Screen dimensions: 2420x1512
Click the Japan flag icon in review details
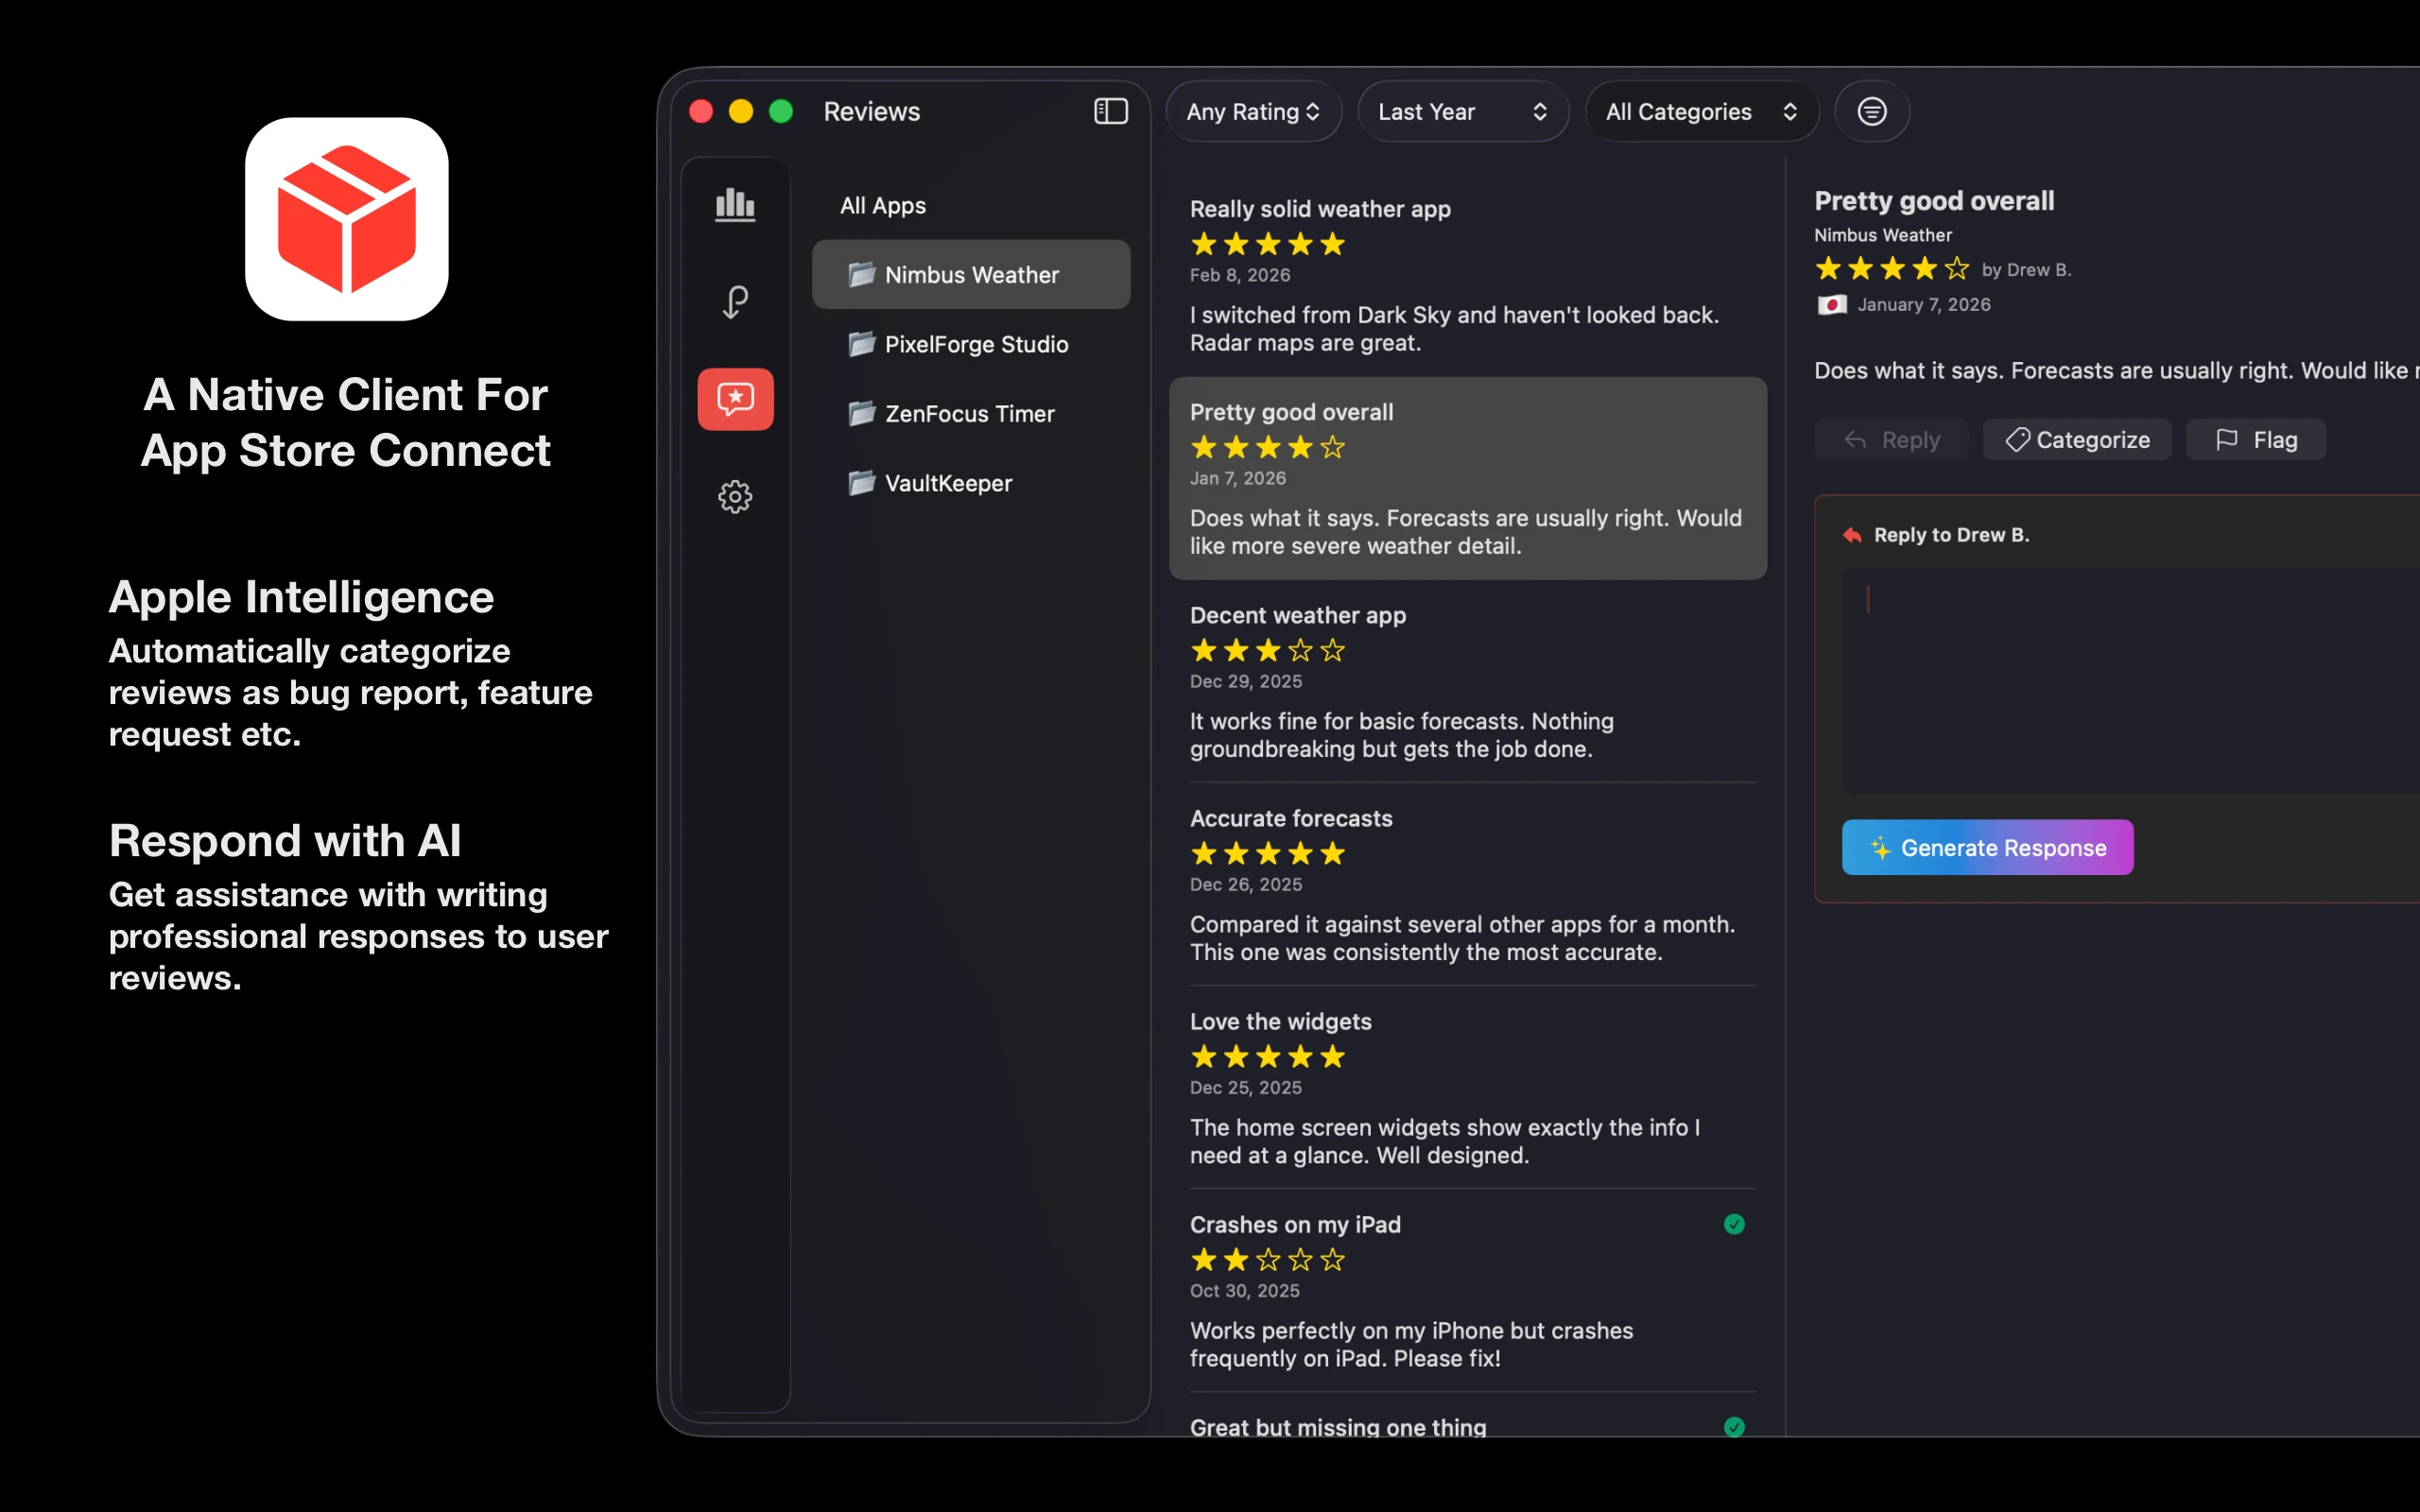pos(1831,305)
